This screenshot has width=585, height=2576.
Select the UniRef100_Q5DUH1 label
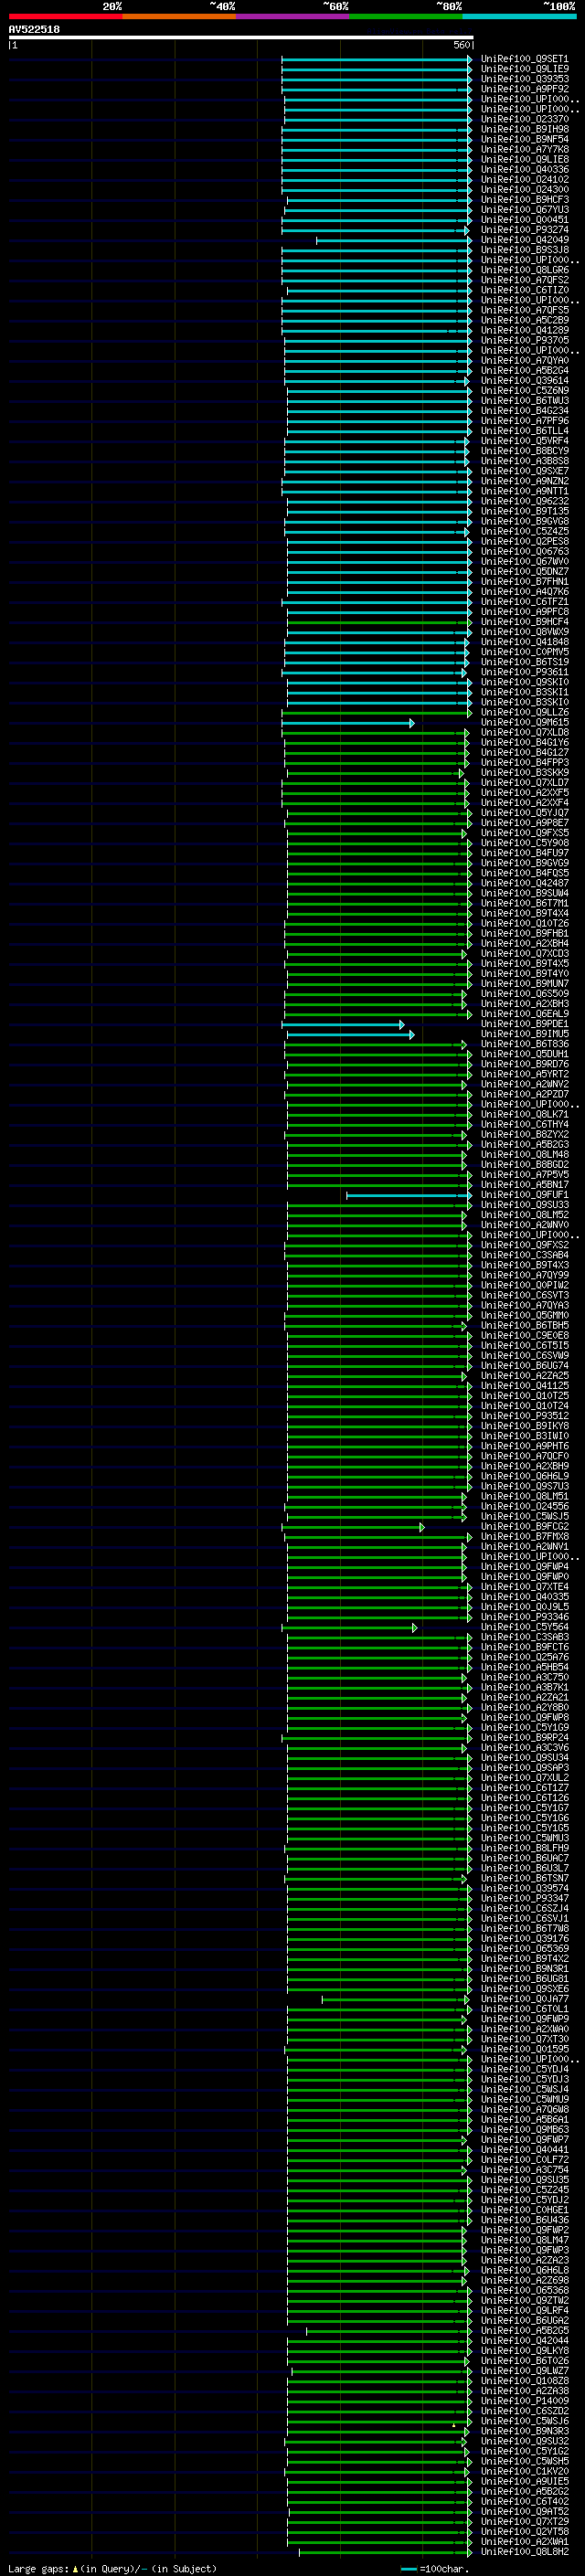[524, 1054]
